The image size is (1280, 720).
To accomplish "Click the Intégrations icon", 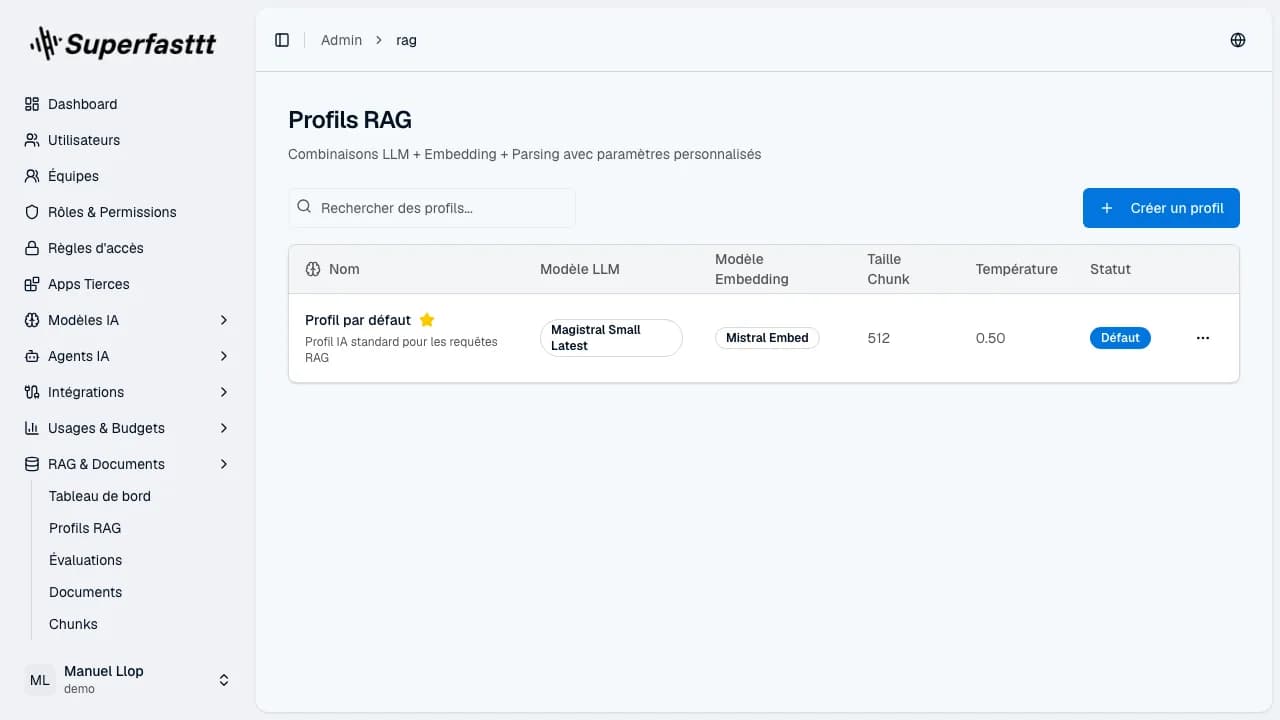I will pos(32,392).
